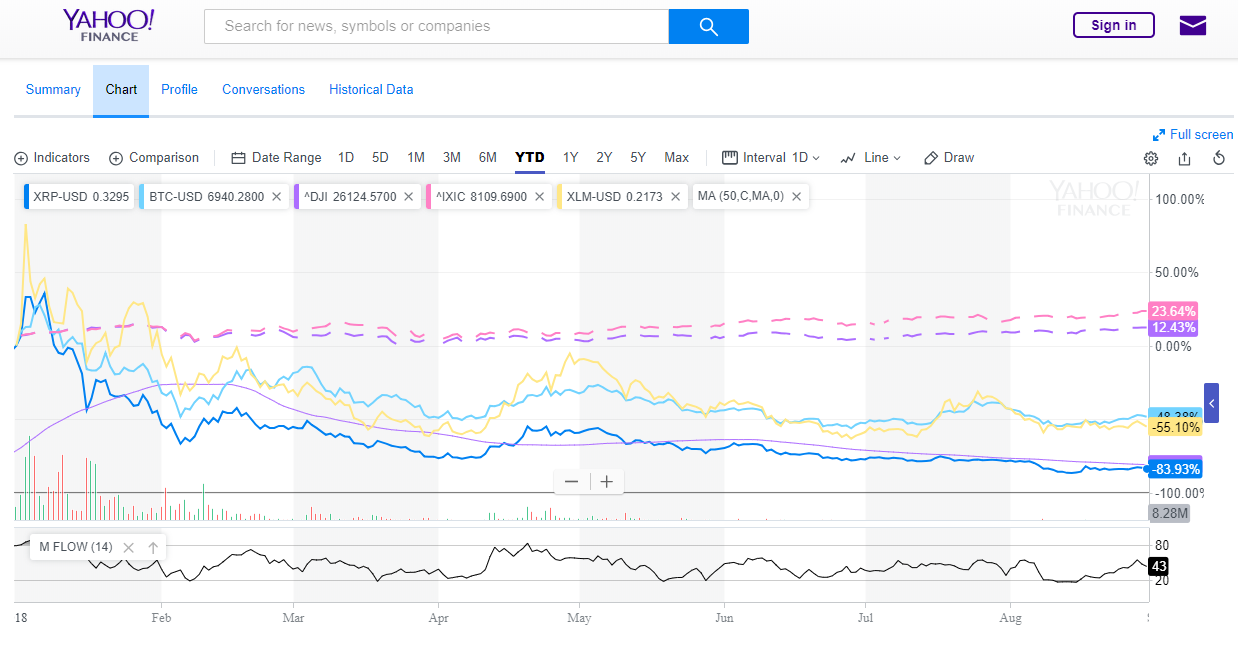Focus the news and symbols search field
The width and height of the screenshot is (1238, 646).
436,27
